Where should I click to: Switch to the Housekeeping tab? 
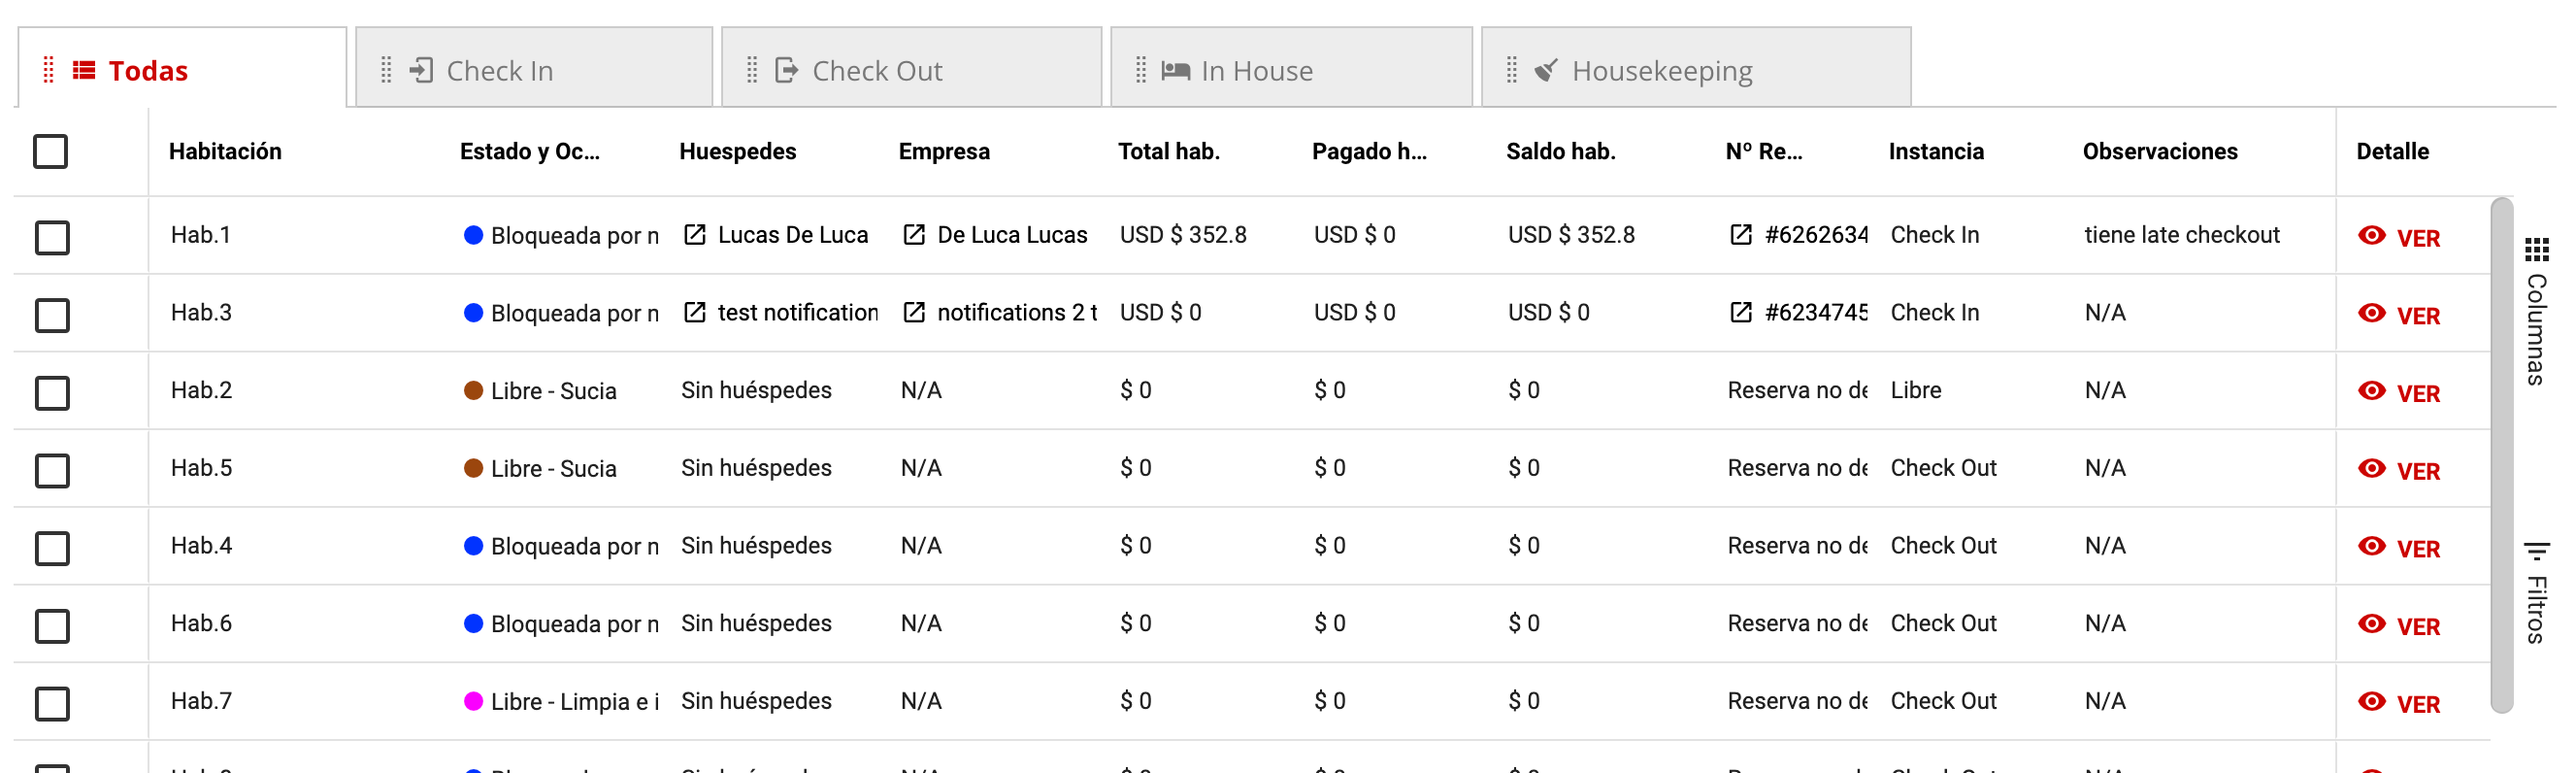click(1660, 70)
